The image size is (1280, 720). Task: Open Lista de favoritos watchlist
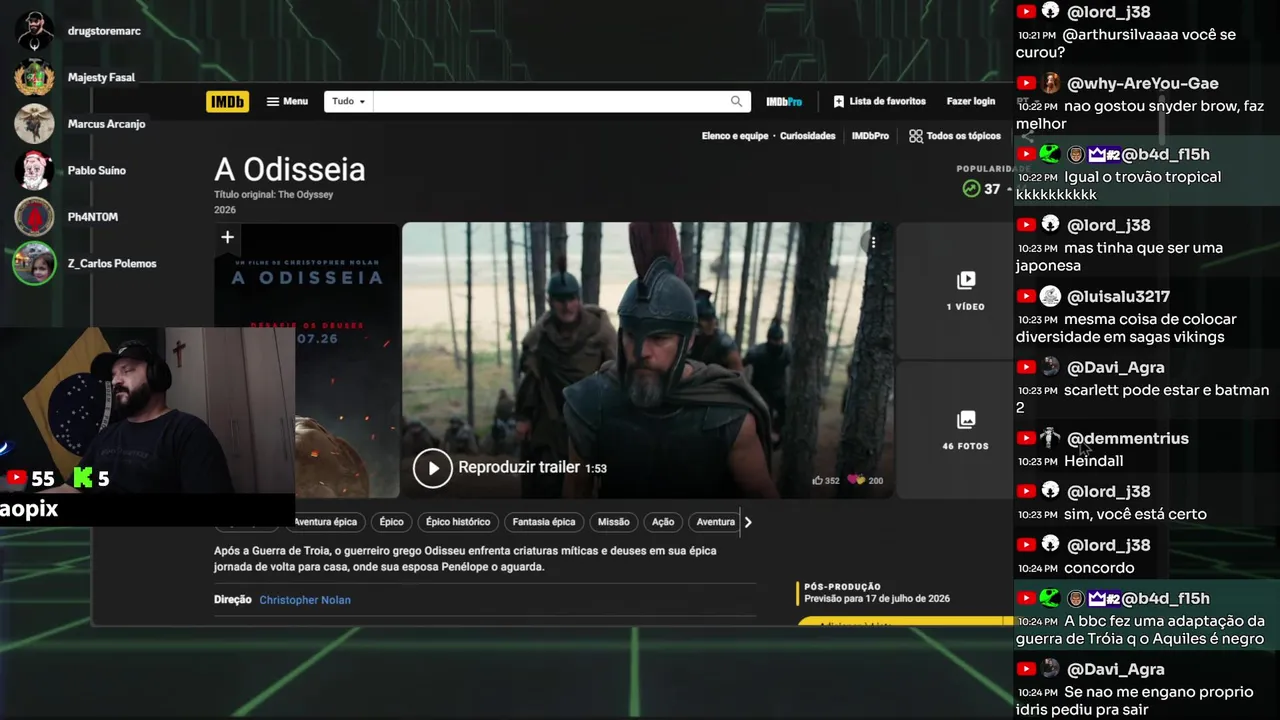tap(879, 101)
